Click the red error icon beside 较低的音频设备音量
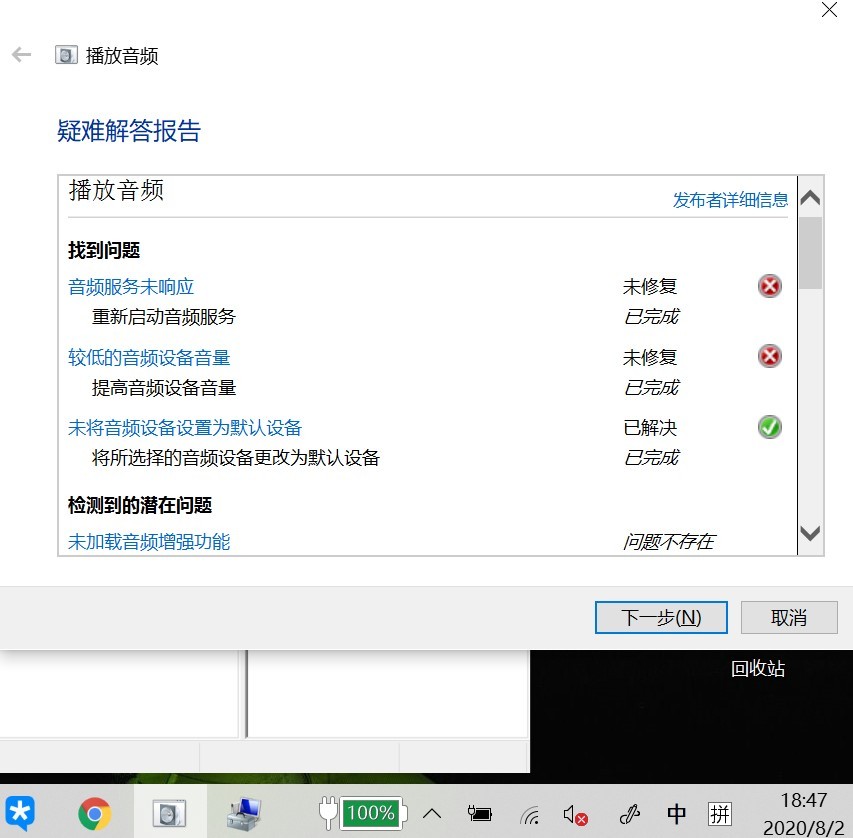853x838 pixels. pos(769,356)
